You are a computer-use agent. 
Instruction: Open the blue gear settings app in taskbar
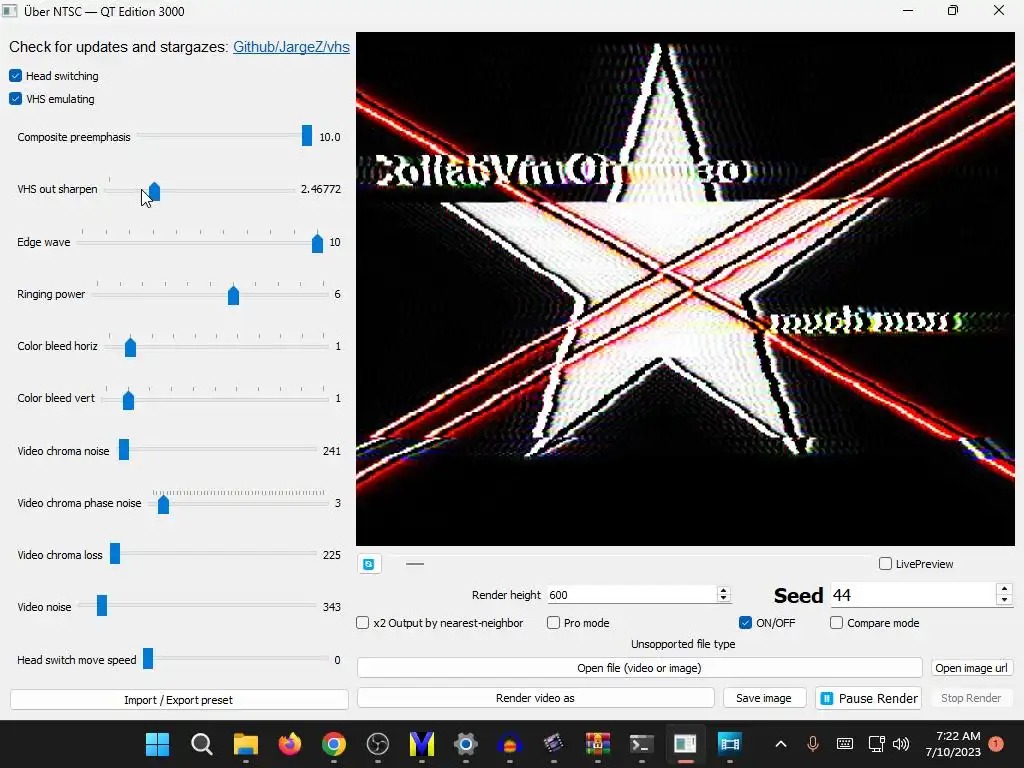pyautogui.click(x=466, y=744)
